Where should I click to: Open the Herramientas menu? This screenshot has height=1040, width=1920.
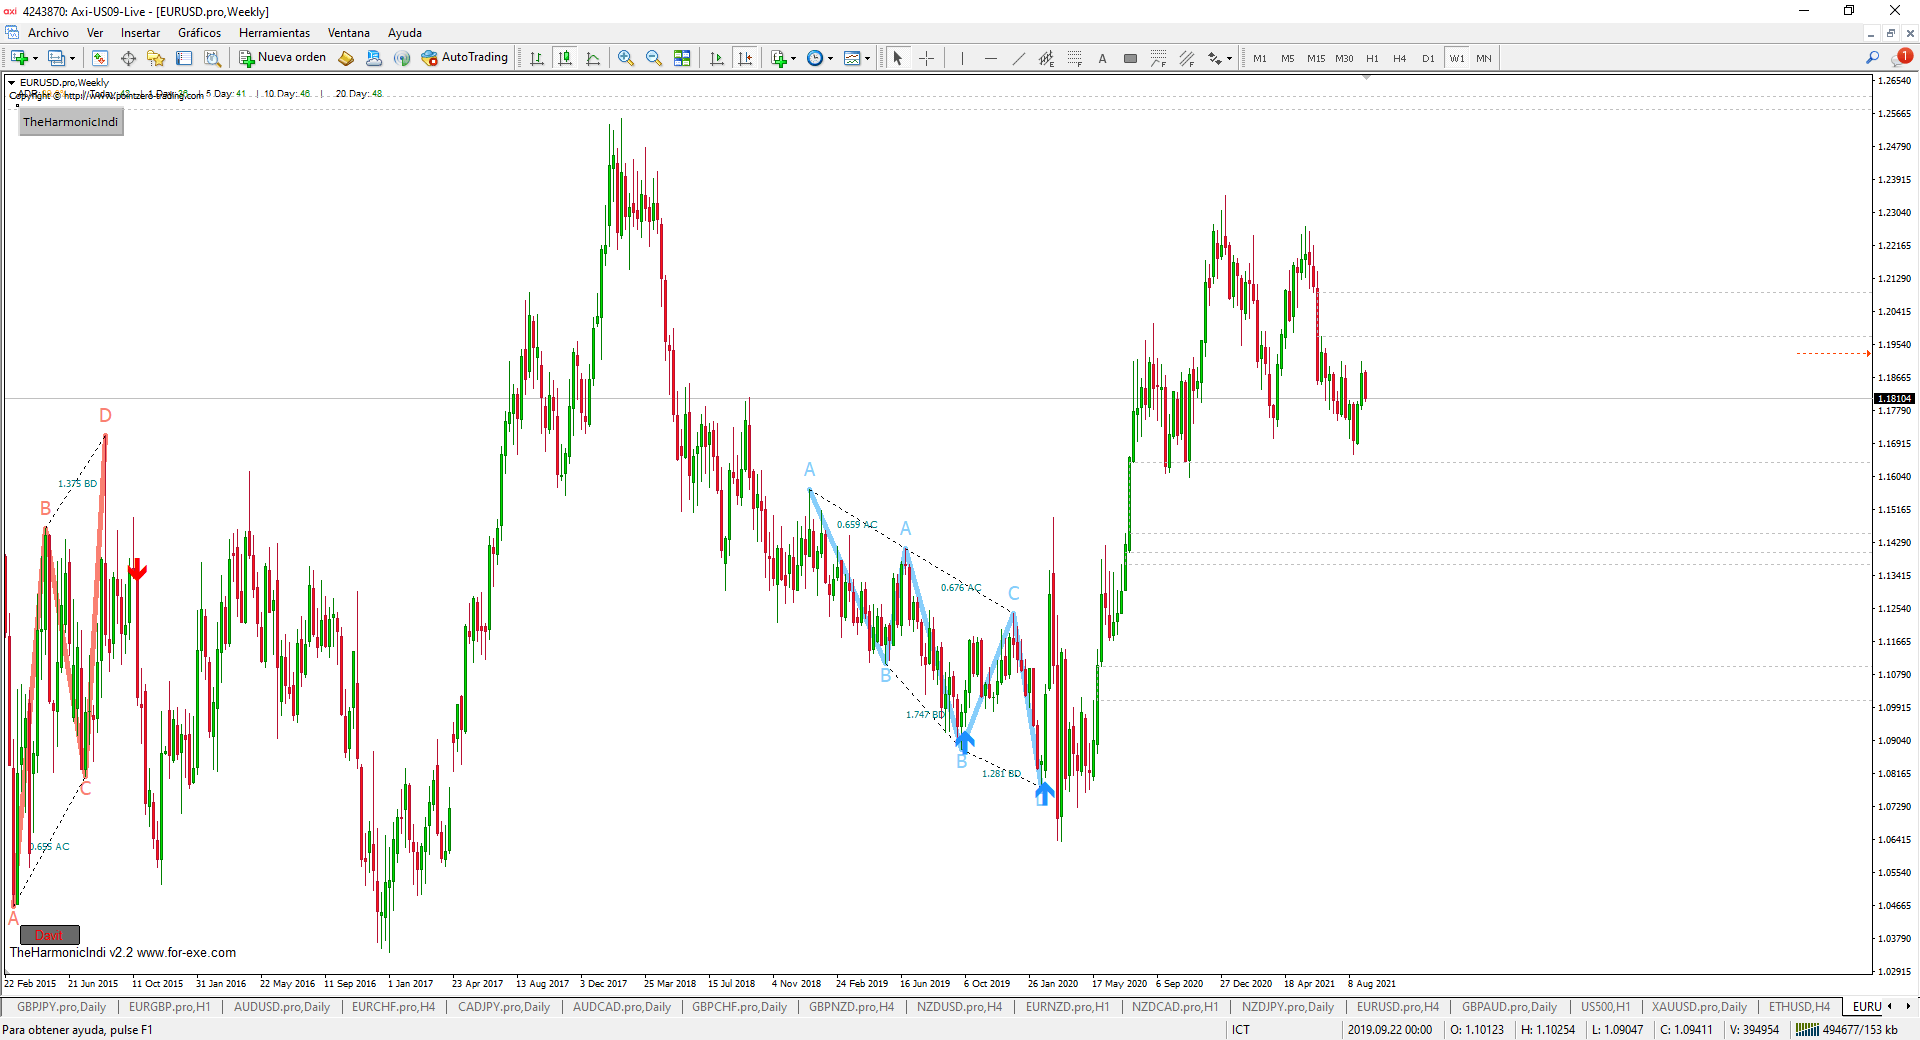coord(274,33)
